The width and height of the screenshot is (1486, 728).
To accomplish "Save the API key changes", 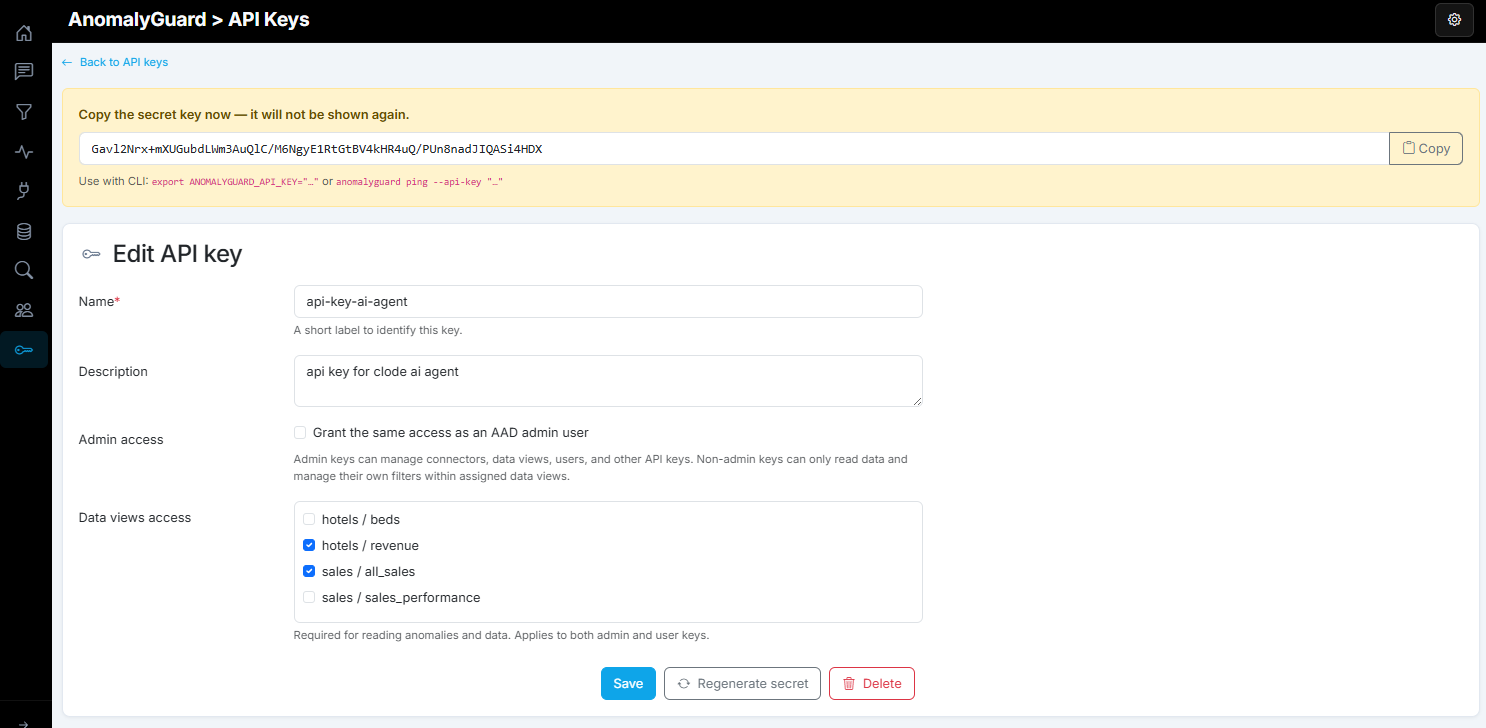I will tap(628, 684).
